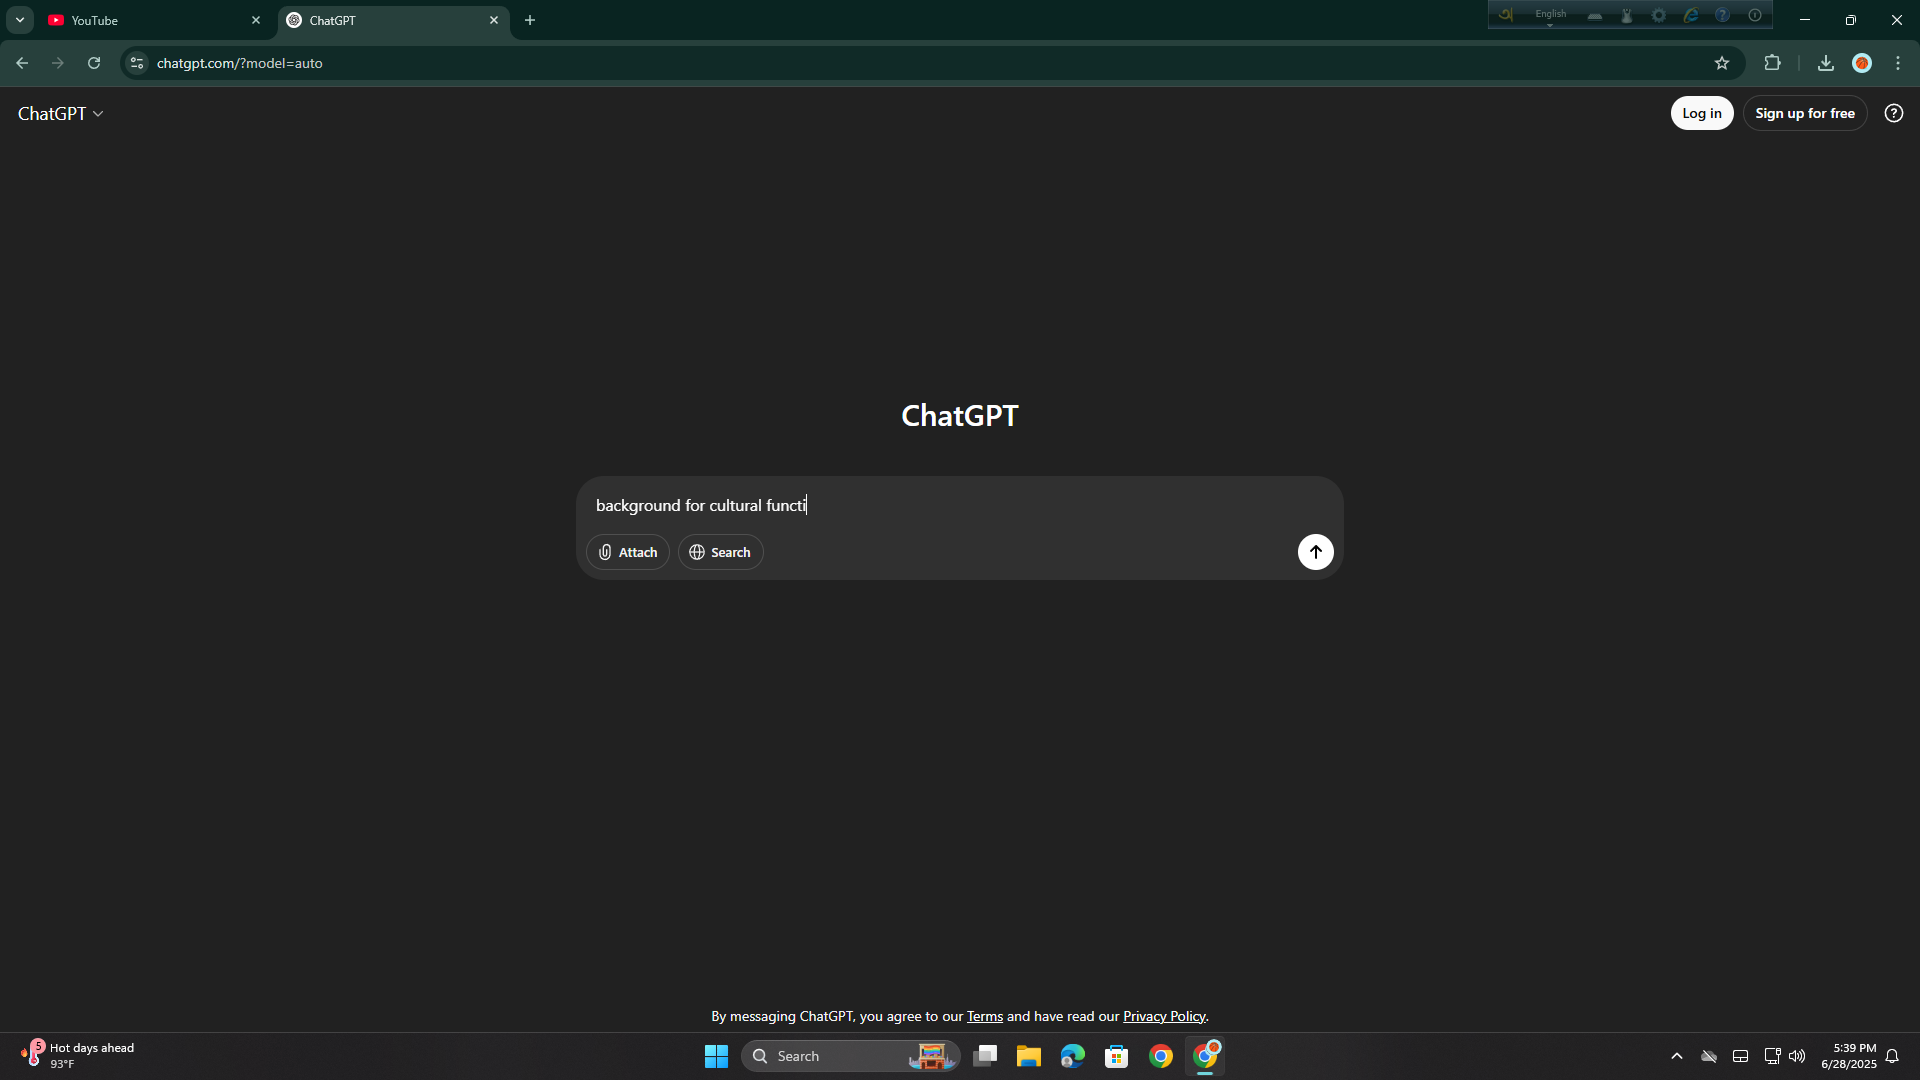Screen dimensions: 1920x1080
Task: Click the power icon in input toolbar
Action: 1754,16
